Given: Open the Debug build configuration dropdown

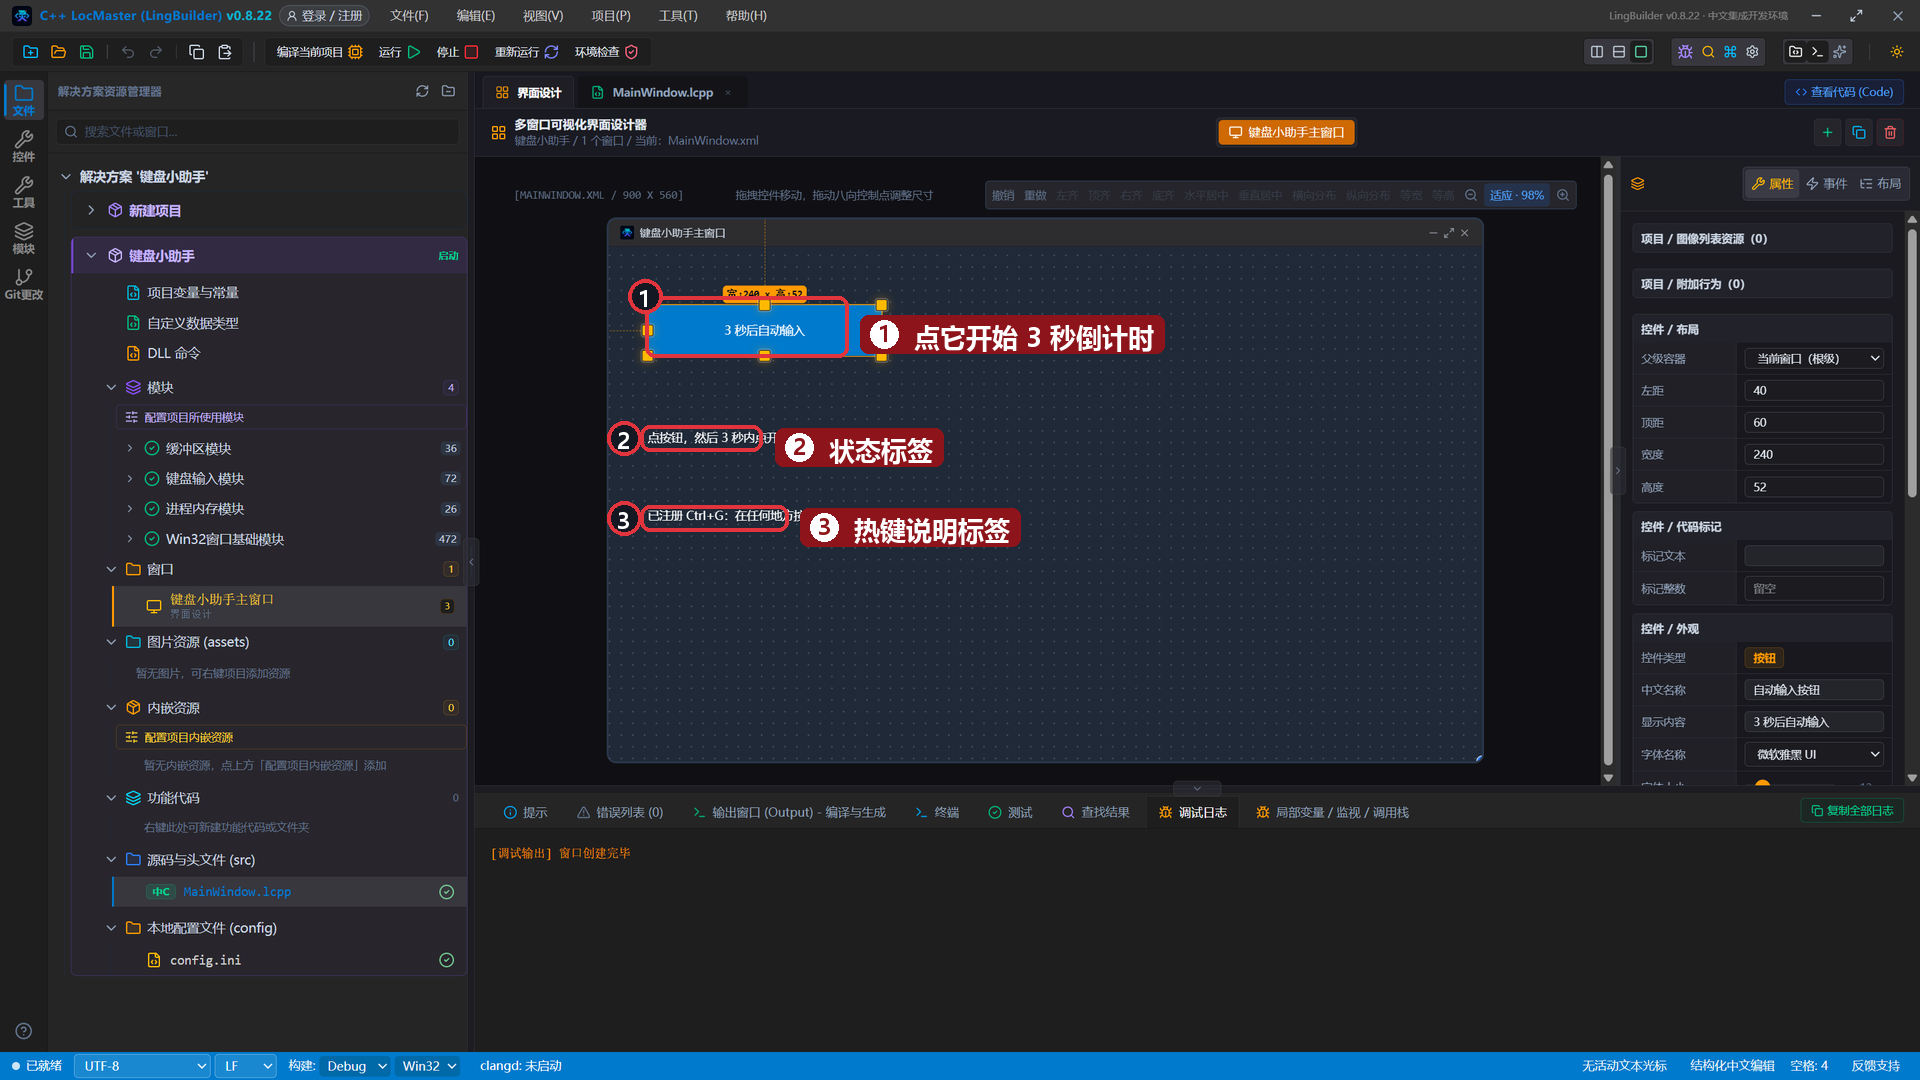Looking at the screenshot, I should (355, 1066).
